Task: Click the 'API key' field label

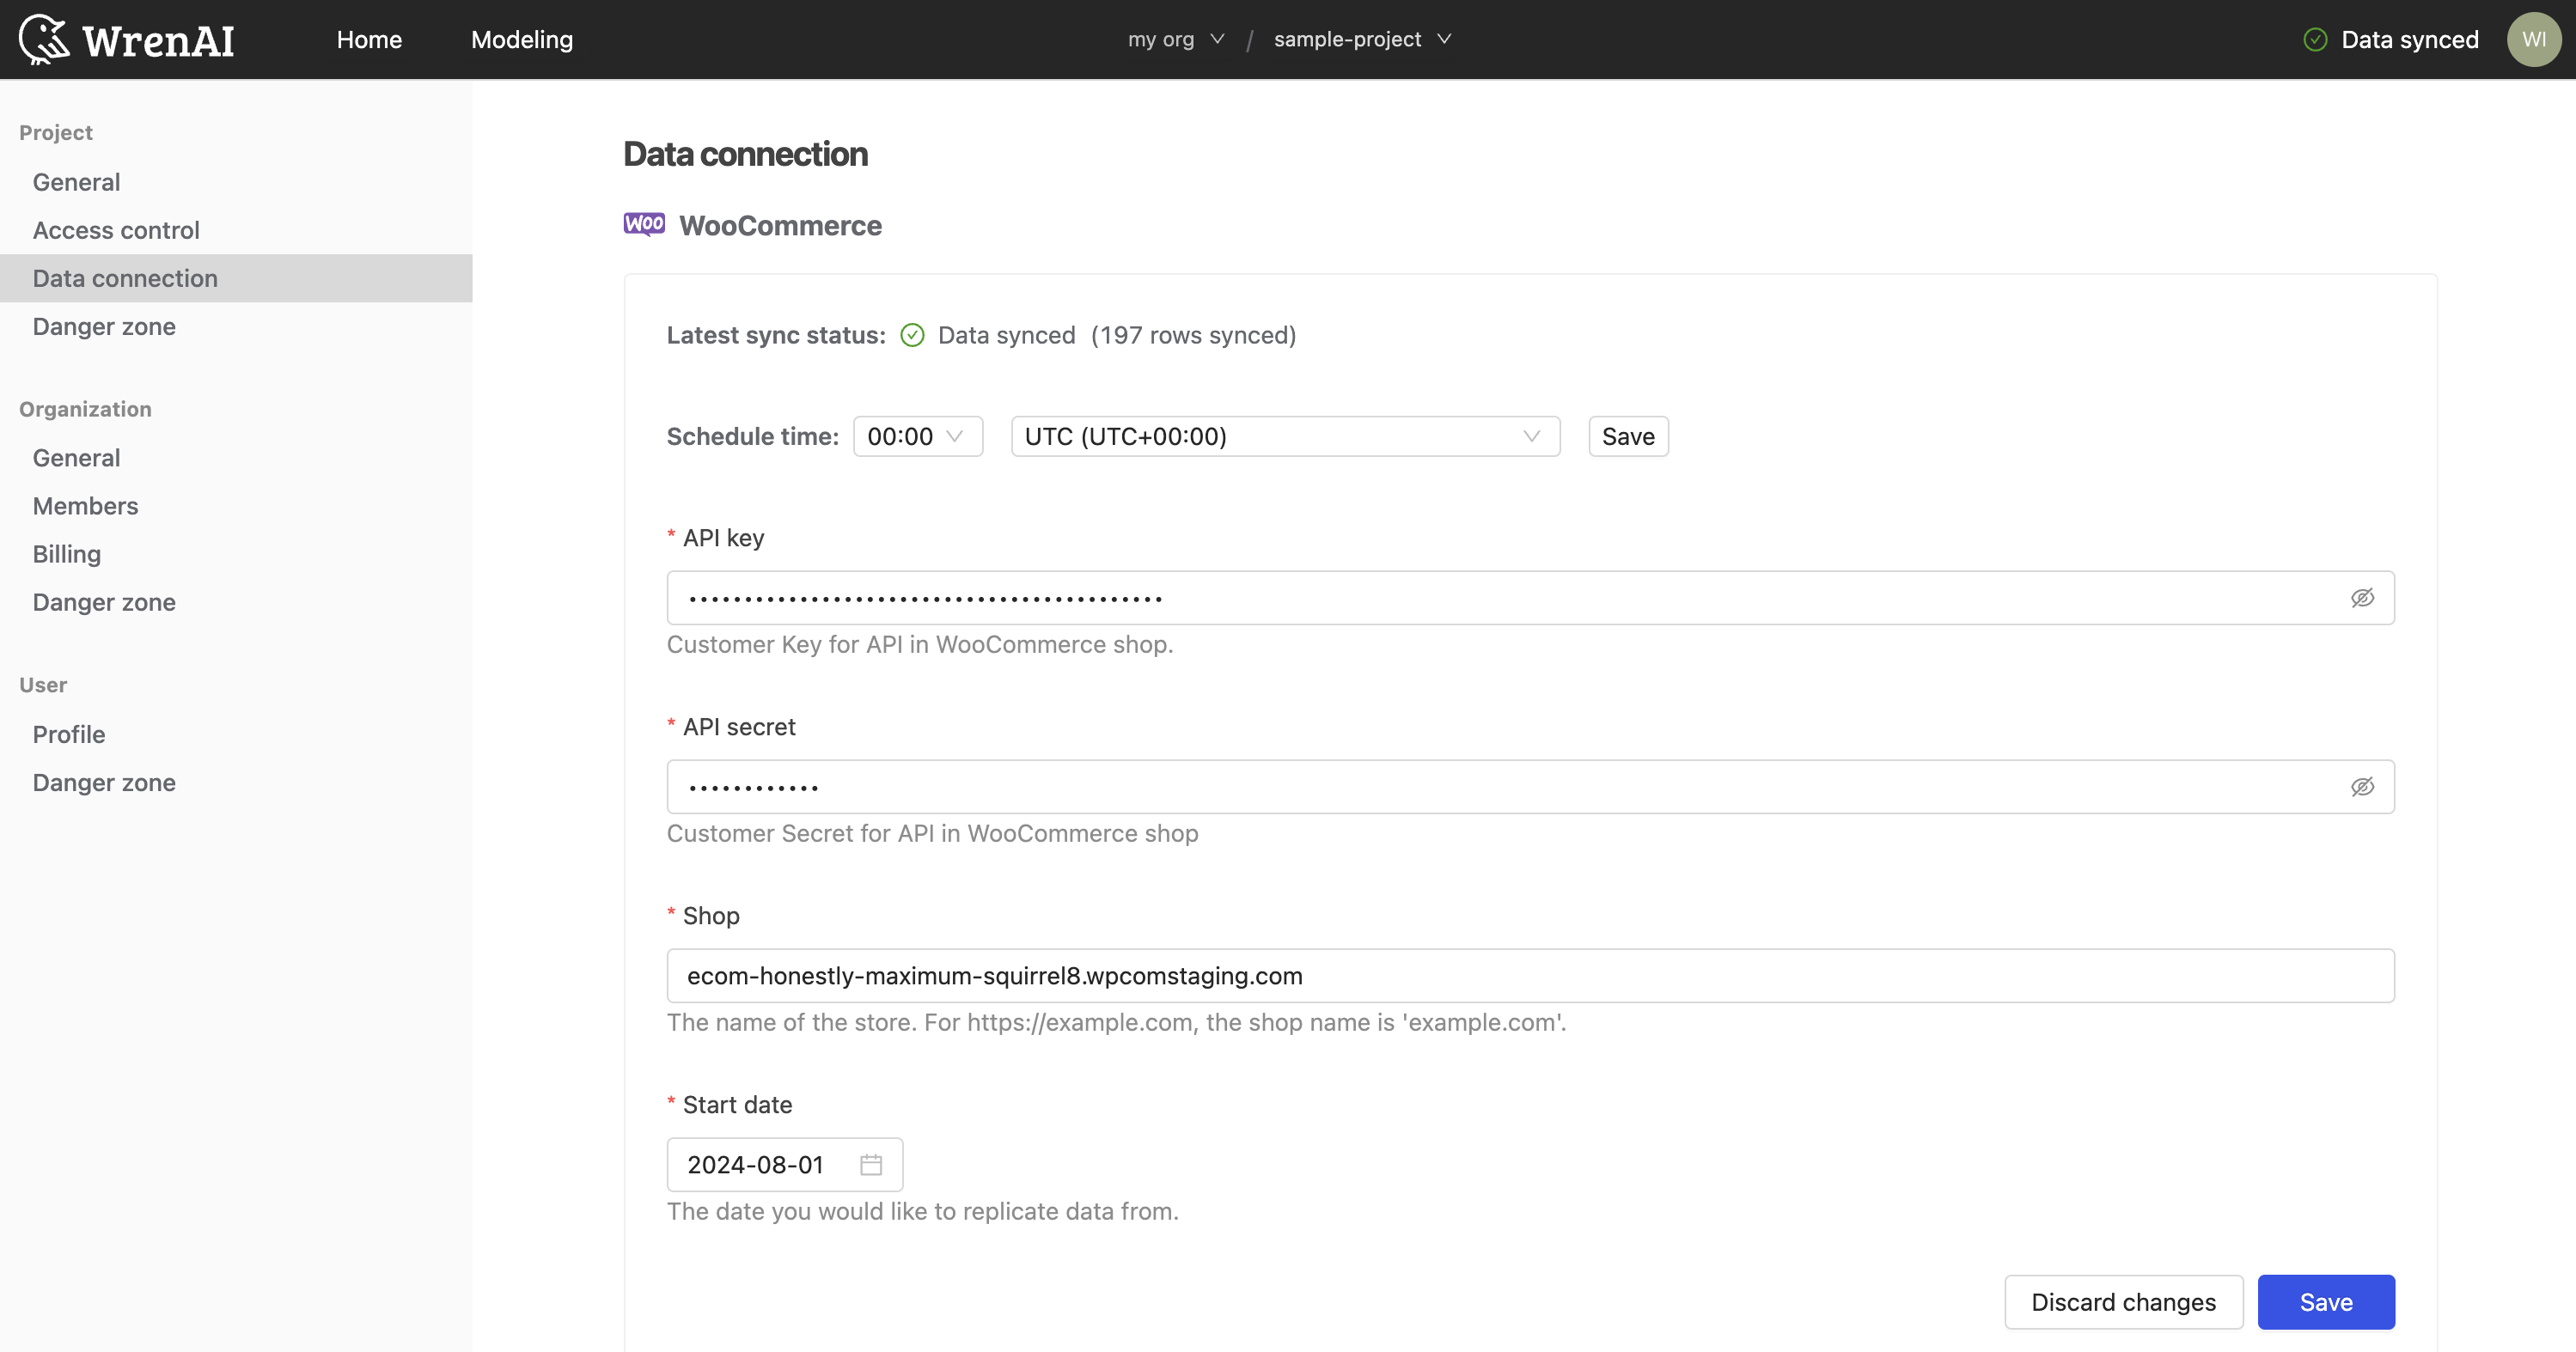Action: pyautogui.click(x=723, y=538)
